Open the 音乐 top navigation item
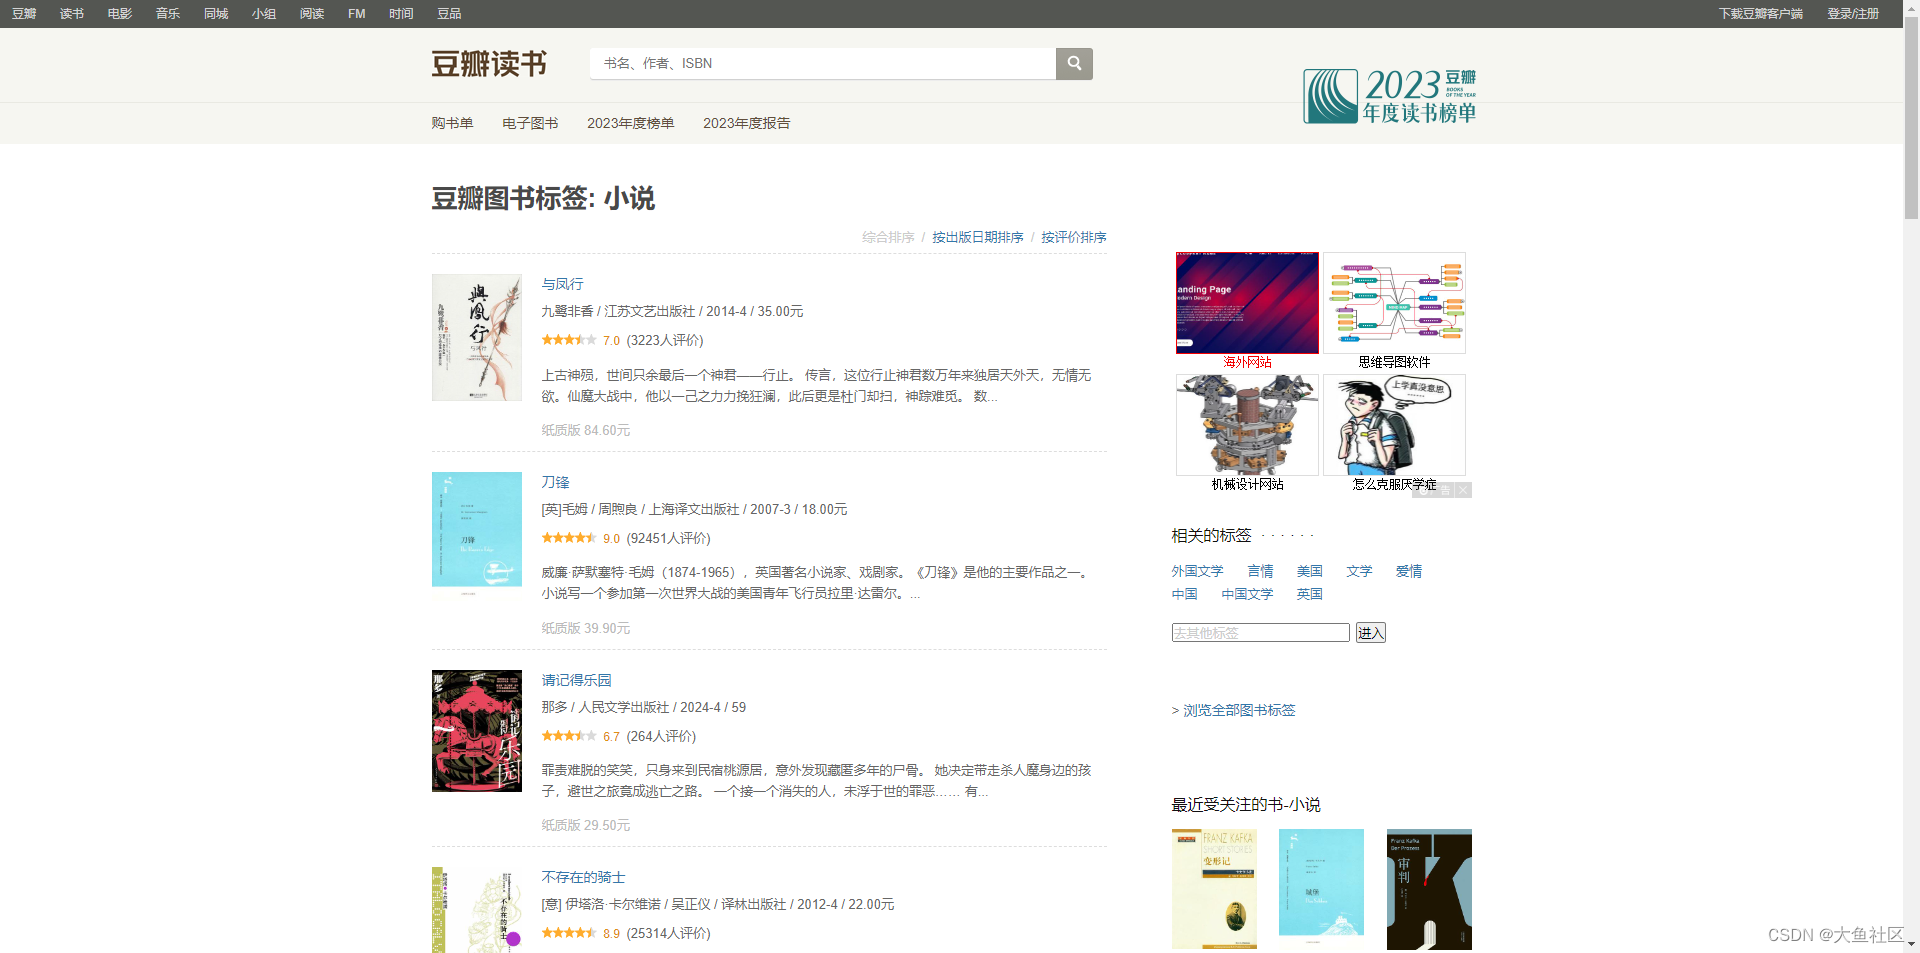Viewport: 1920px width, 953px height. click(168, 14)
